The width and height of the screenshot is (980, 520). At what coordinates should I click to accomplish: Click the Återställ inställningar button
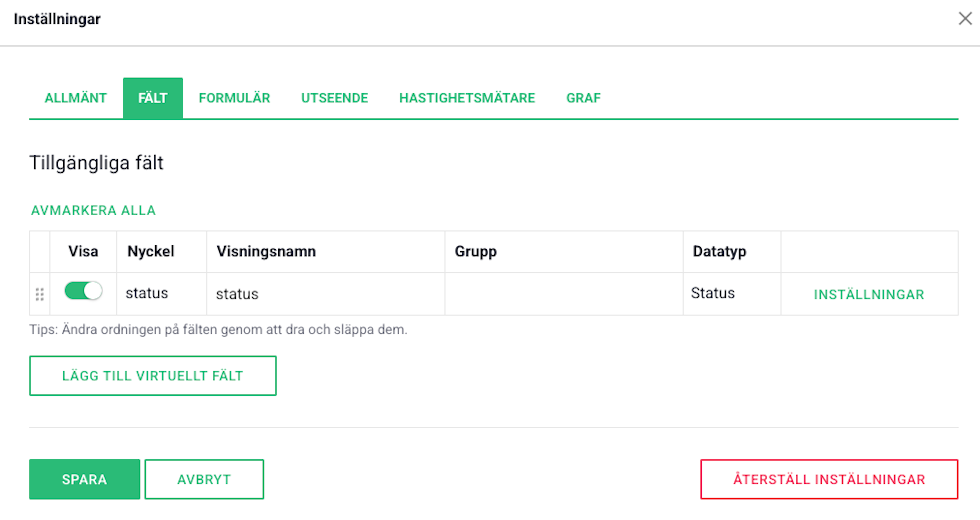(x=829, y=479)
